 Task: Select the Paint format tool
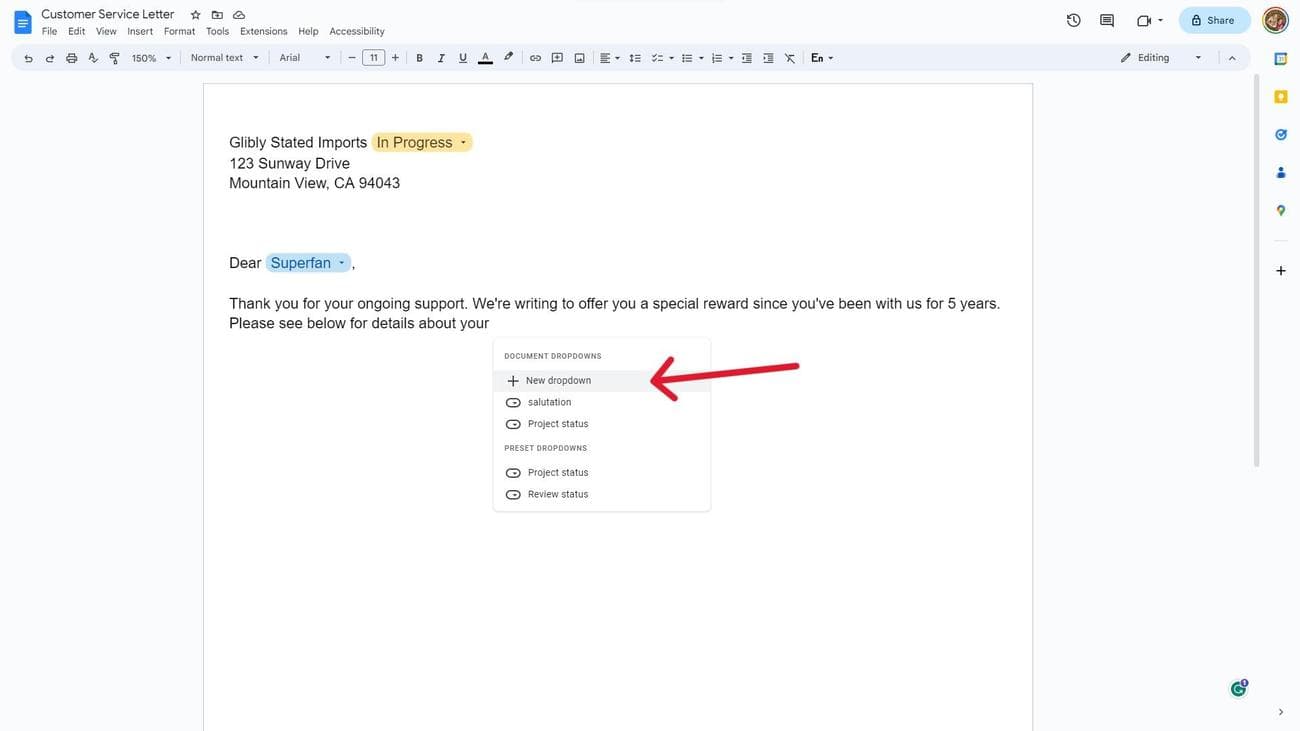click(114, 58)
